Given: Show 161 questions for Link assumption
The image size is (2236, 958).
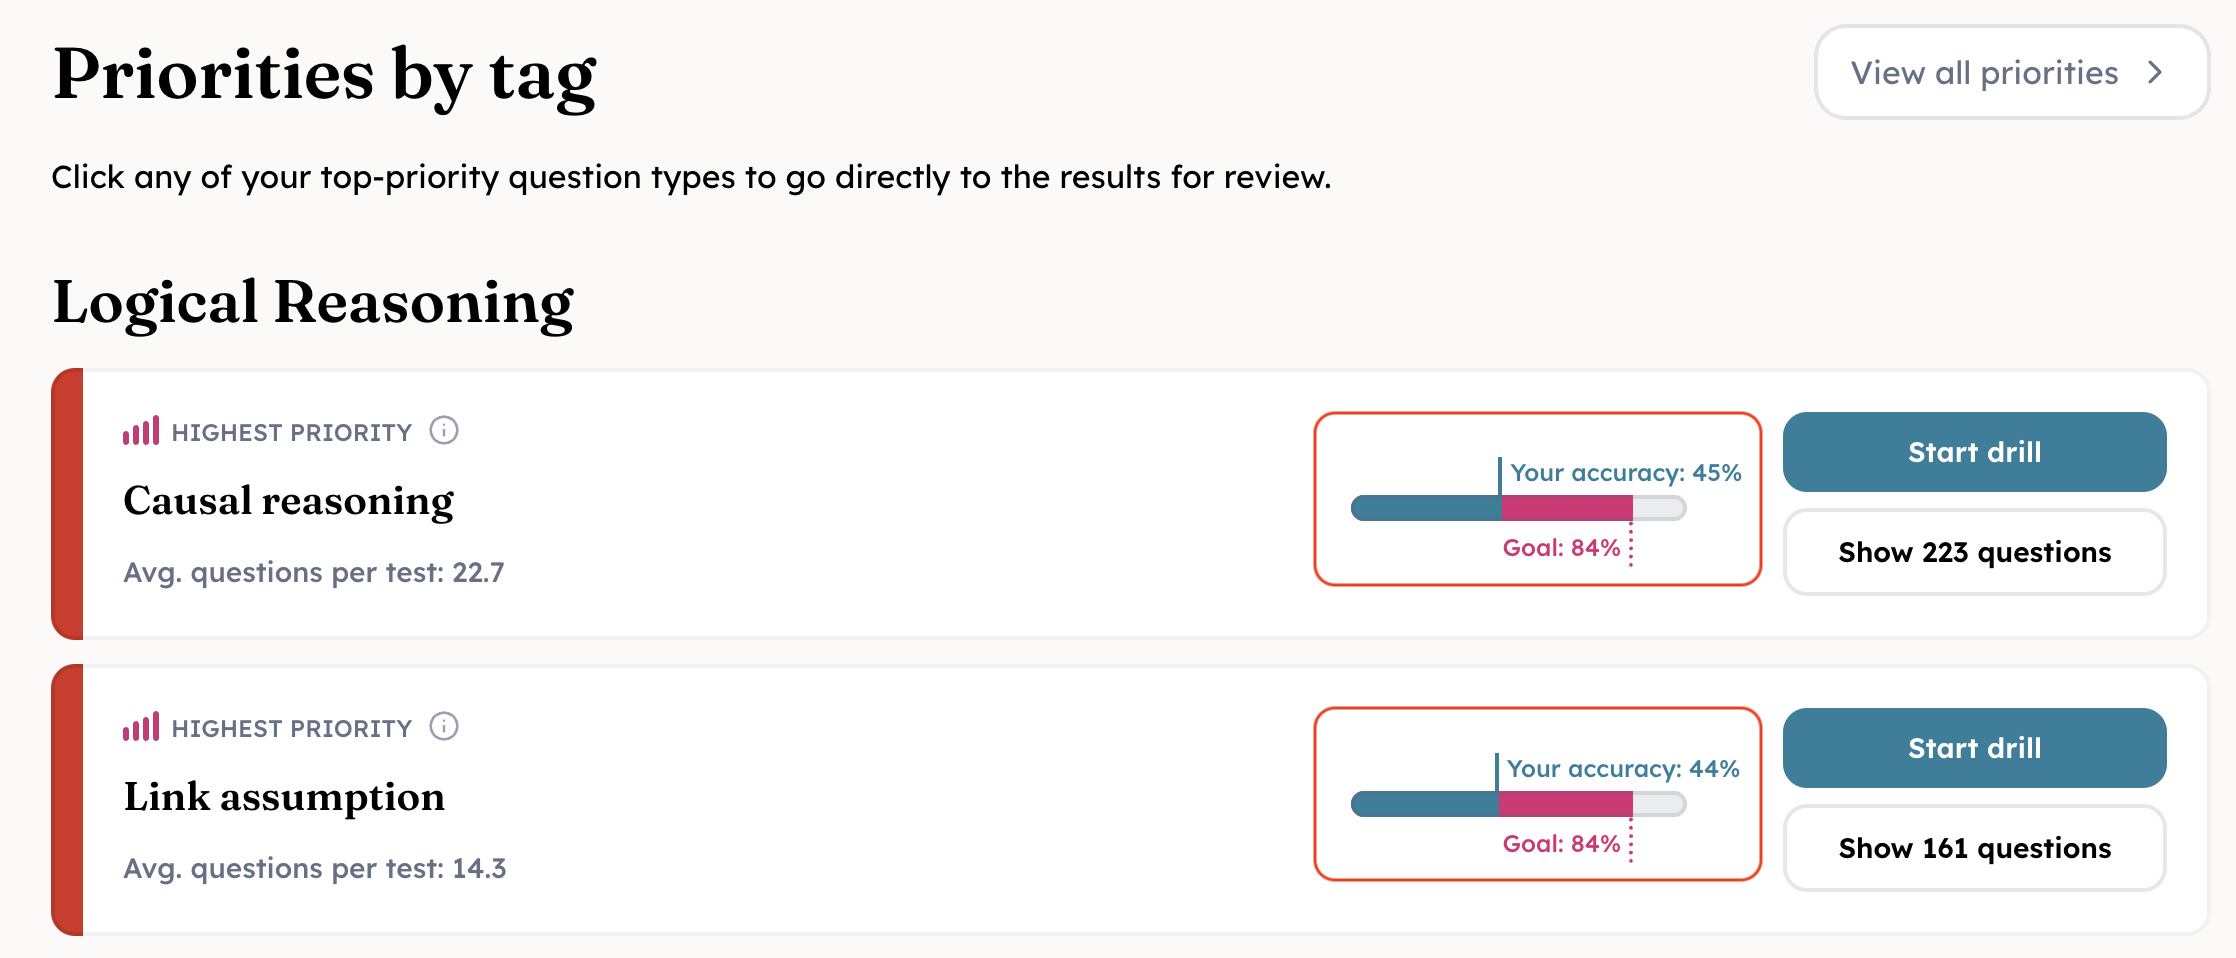Looking at the screenshot, I should tap(1974, 848).
